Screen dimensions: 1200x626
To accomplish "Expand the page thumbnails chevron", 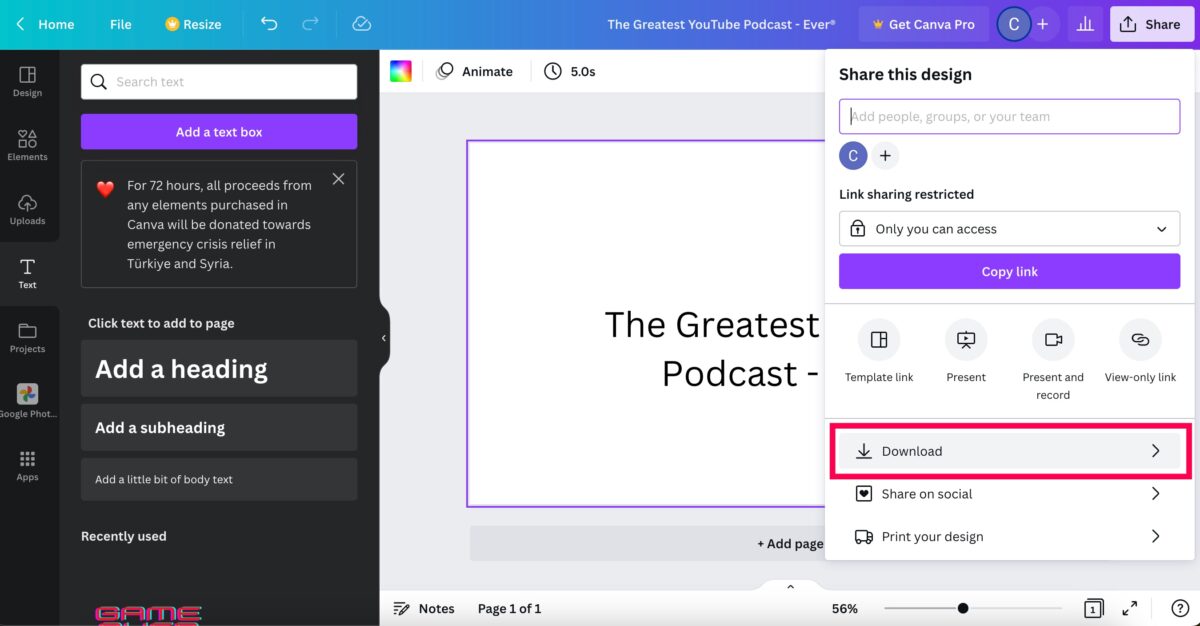I will coord(790,587).
